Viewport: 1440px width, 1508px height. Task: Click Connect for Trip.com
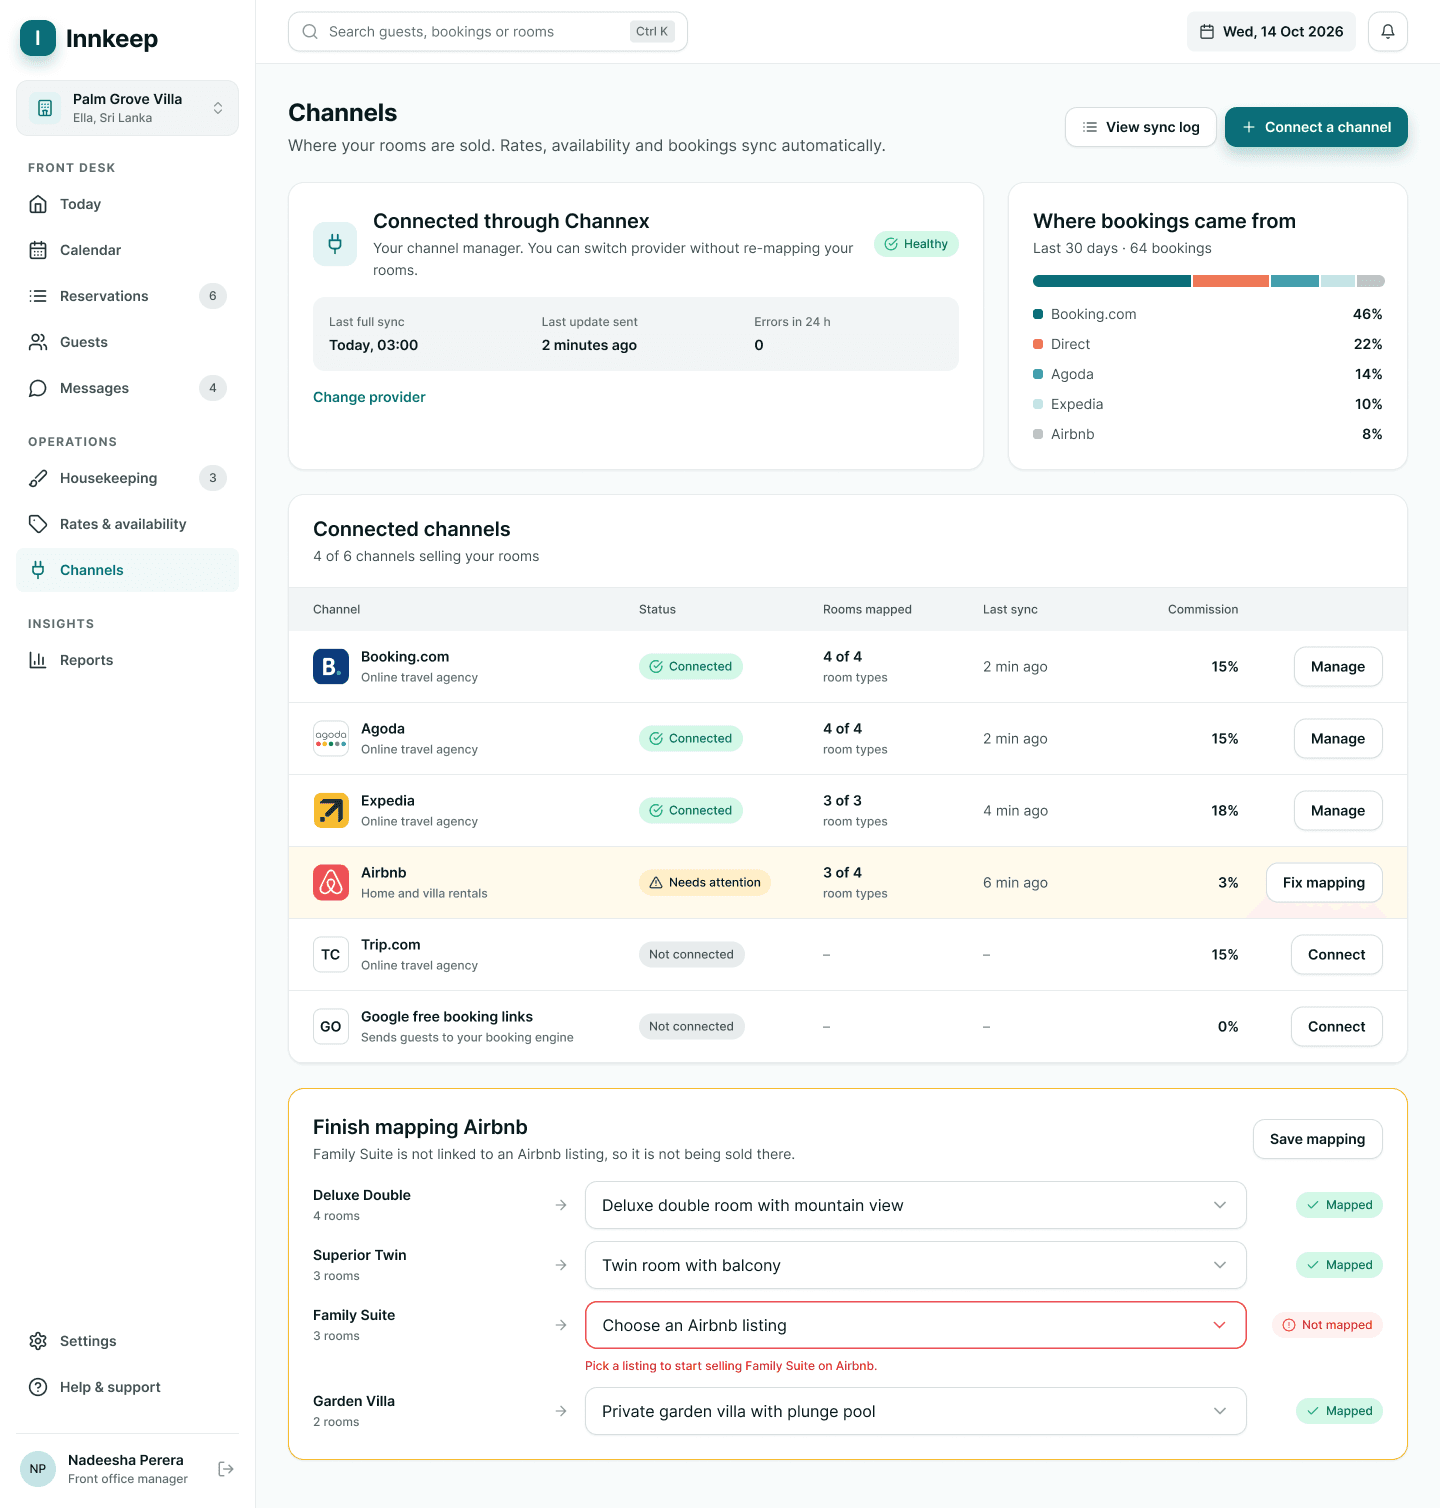point(1337,954)
